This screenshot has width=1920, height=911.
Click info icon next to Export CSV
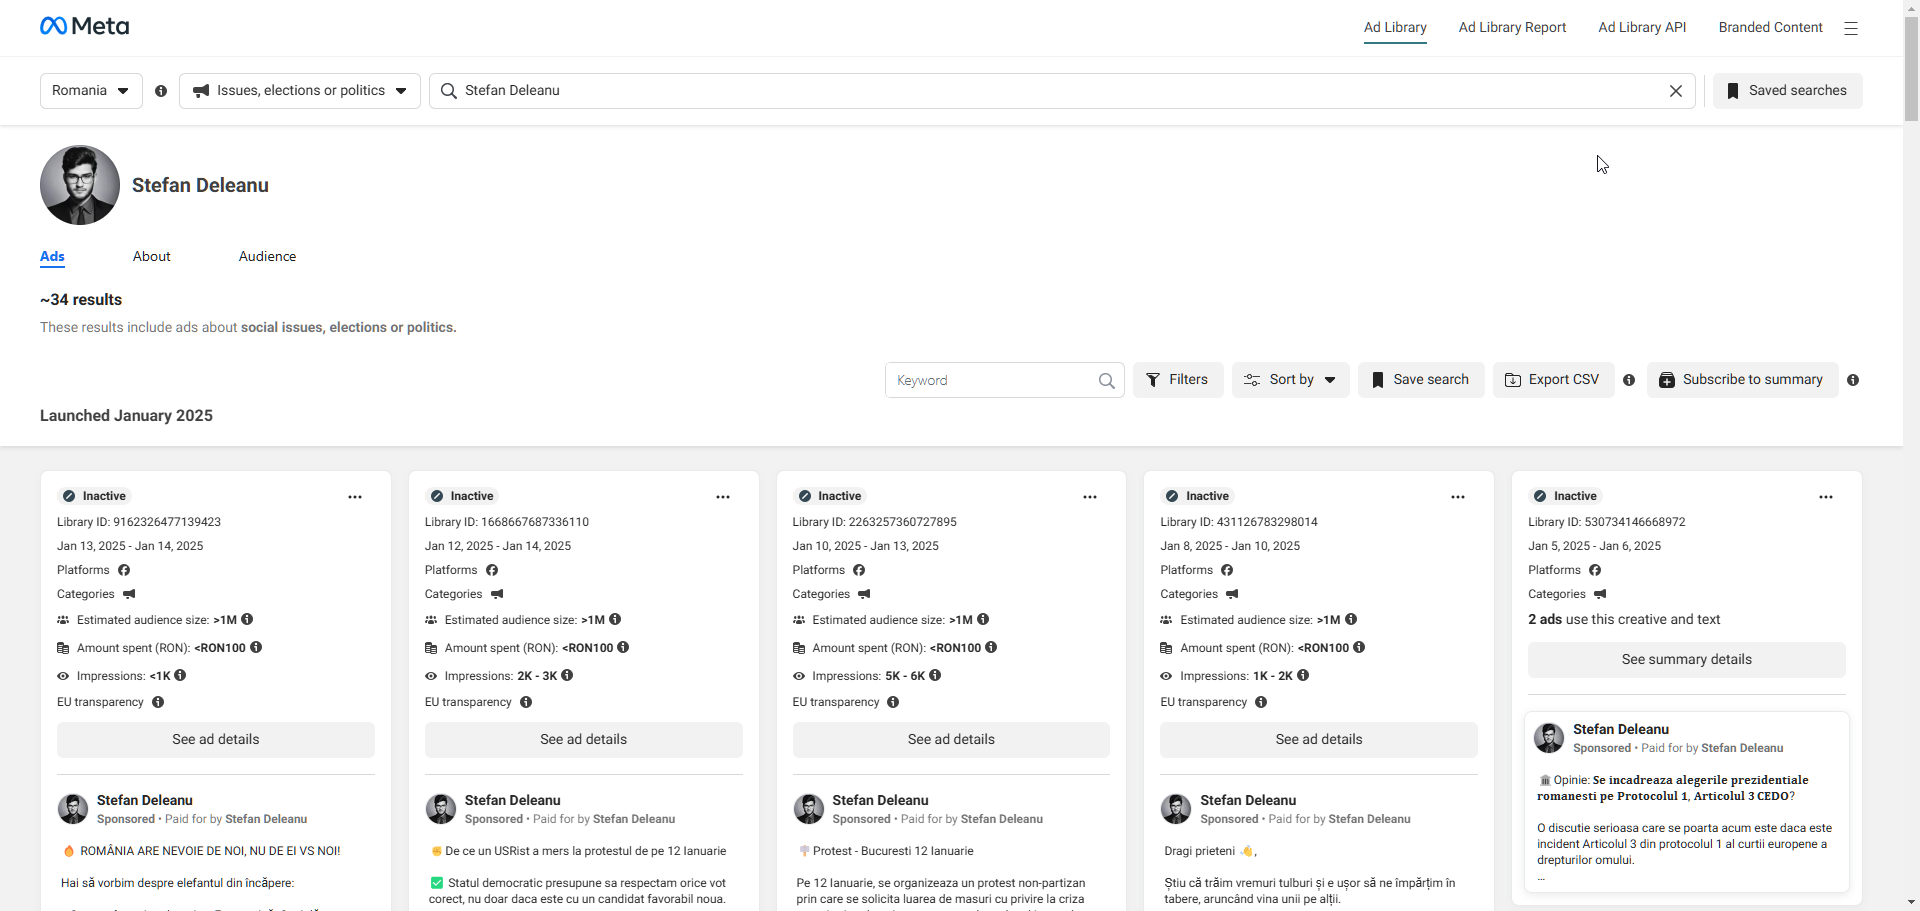tap(1629, 380)
